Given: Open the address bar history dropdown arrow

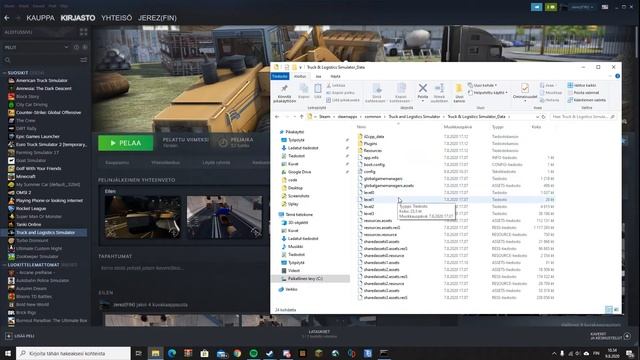Looking at the screenshot, I should (537, 117).
